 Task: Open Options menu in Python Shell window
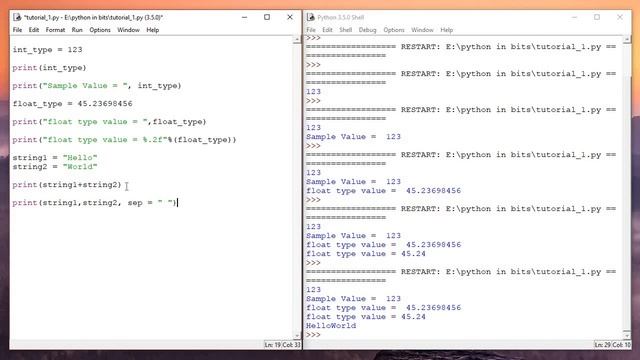point(393,30)
